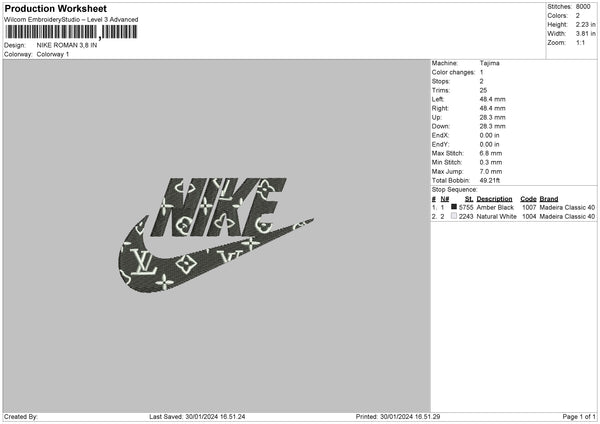Click the 'Page 1 of 1' footer text
The image size is (600, 424).
(x=579, y=416)
